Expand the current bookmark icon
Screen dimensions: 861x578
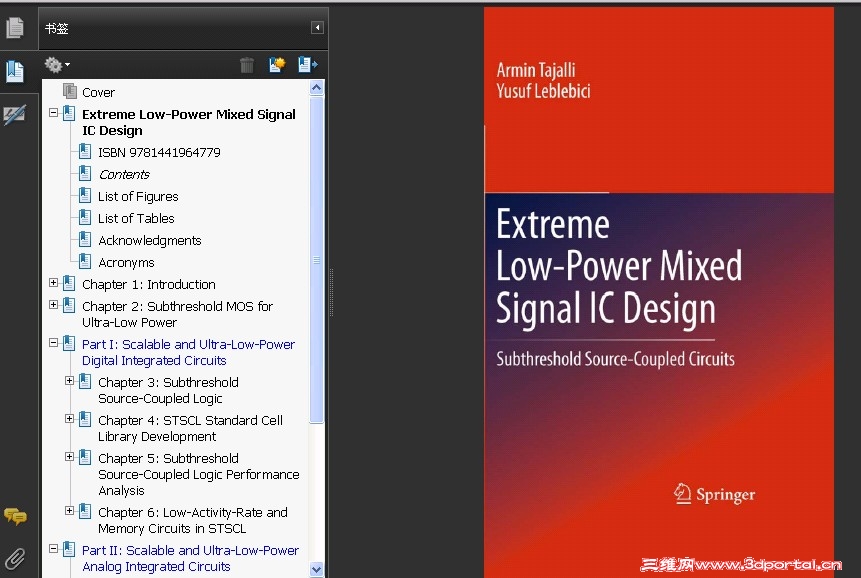(x=308, y=65)
